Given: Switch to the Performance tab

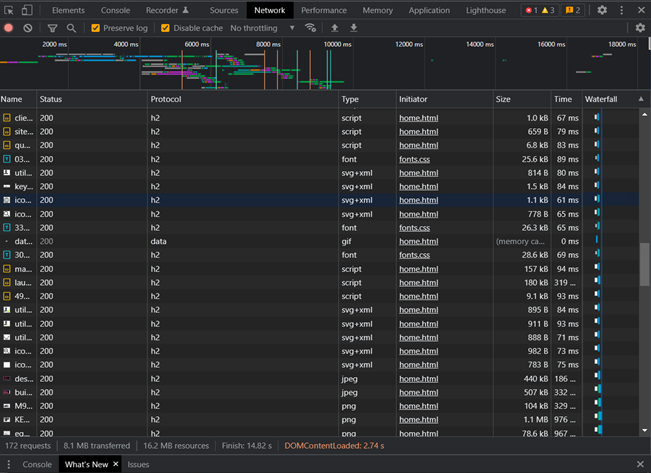Looking at the screenshot, I should pyautogui.click(x=323, y=10).
